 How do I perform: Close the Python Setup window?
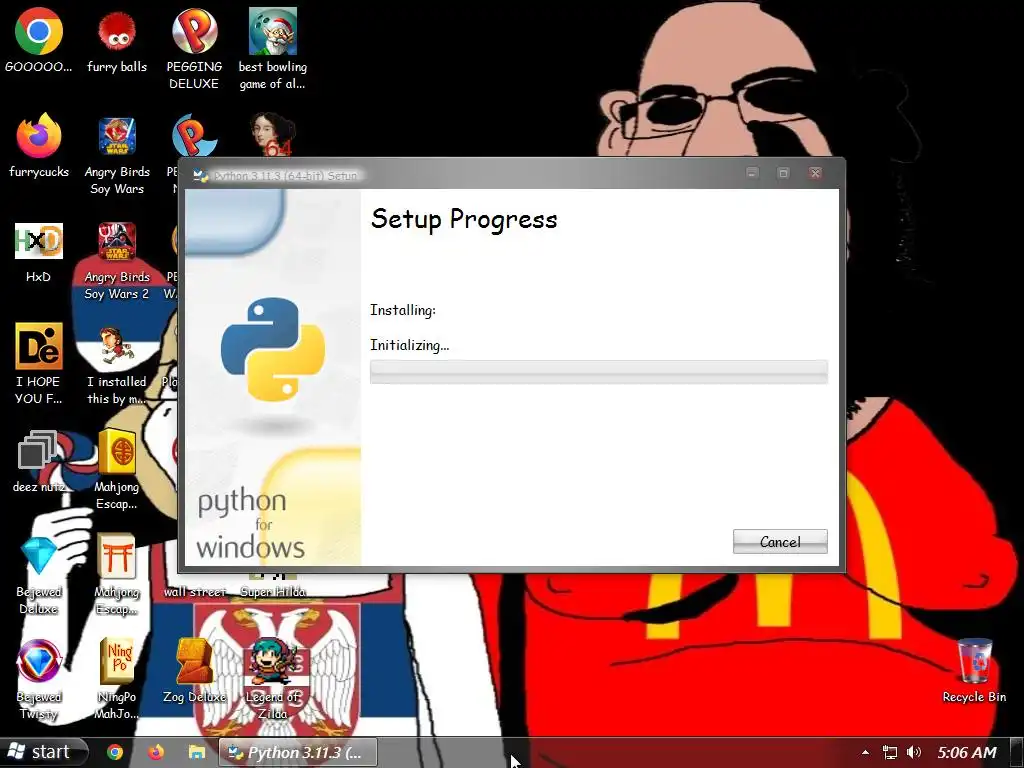click(x=815, y=173)
